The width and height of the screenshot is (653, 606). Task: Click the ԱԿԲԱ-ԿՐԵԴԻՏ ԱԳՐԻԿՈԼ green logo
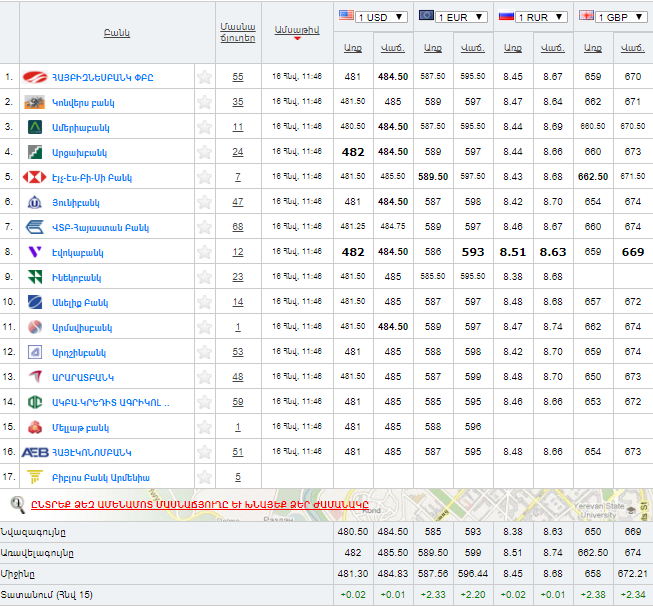tap(35, 402)
